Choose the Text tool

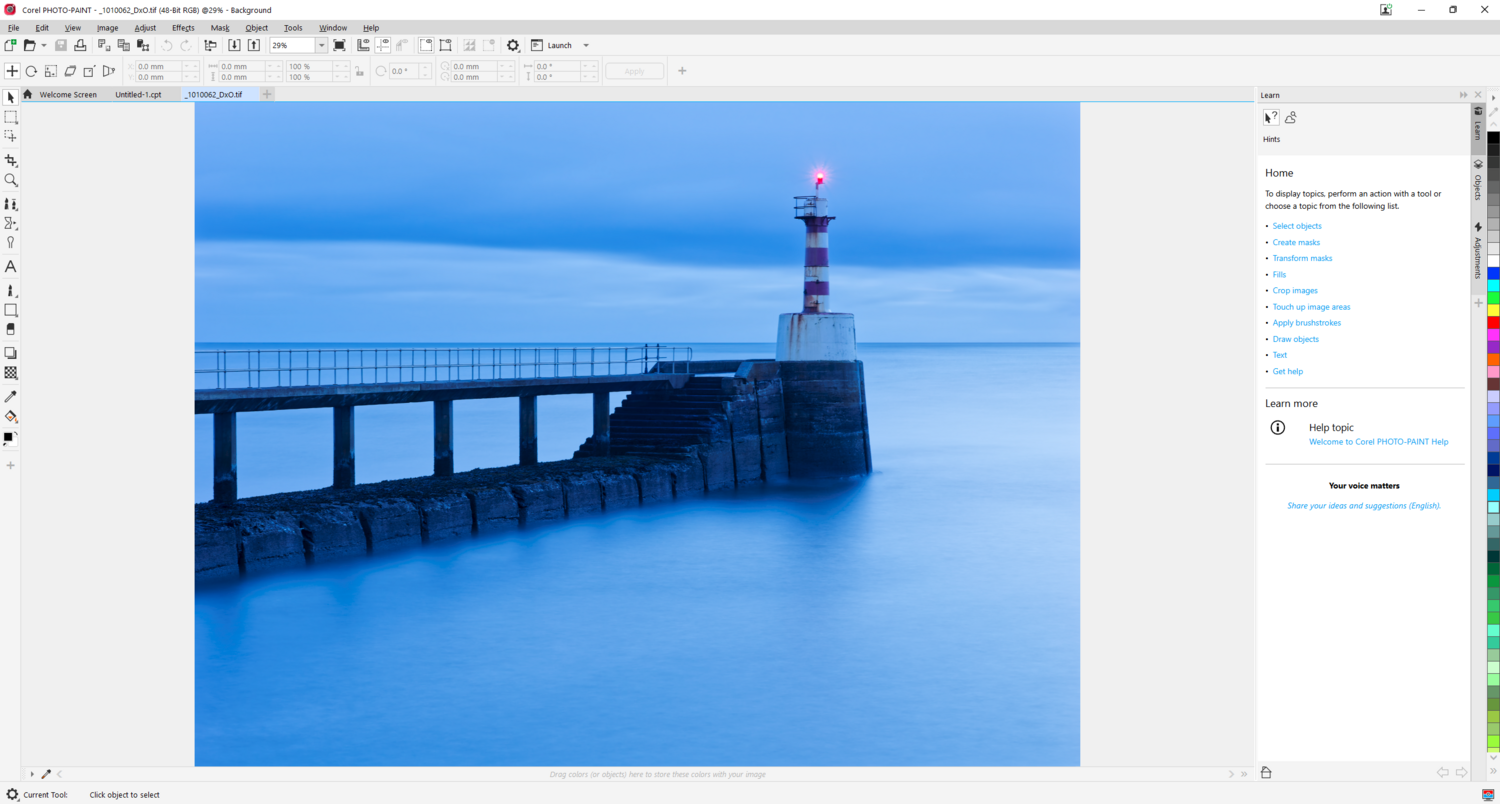click(11, 267)
